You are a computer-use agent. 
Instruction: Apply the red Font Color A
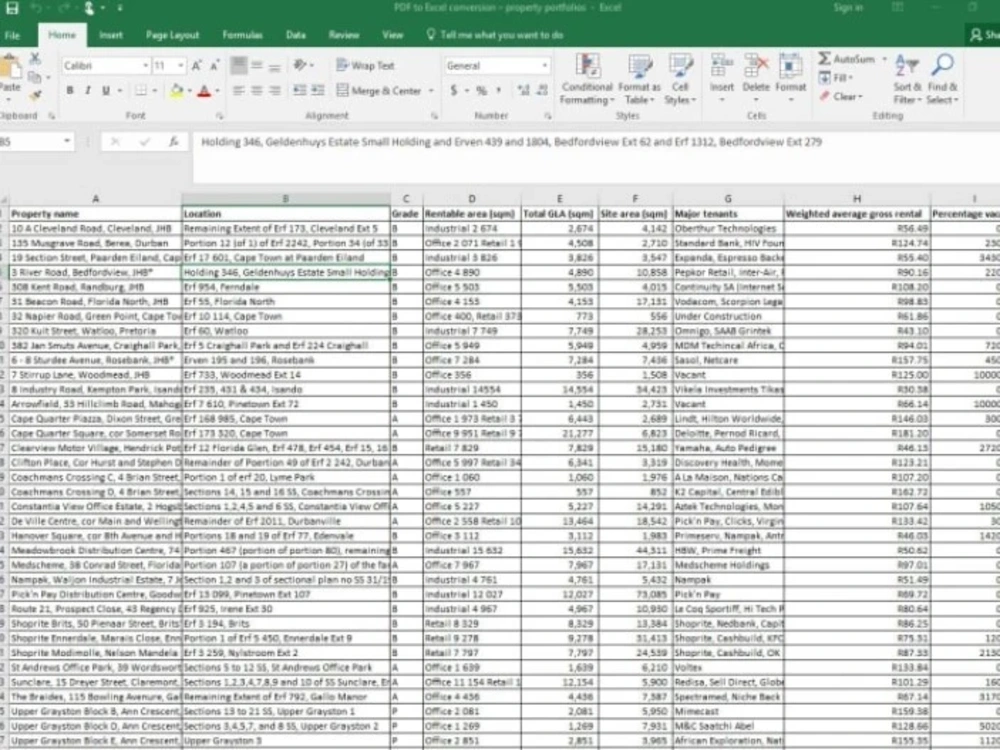204,91
